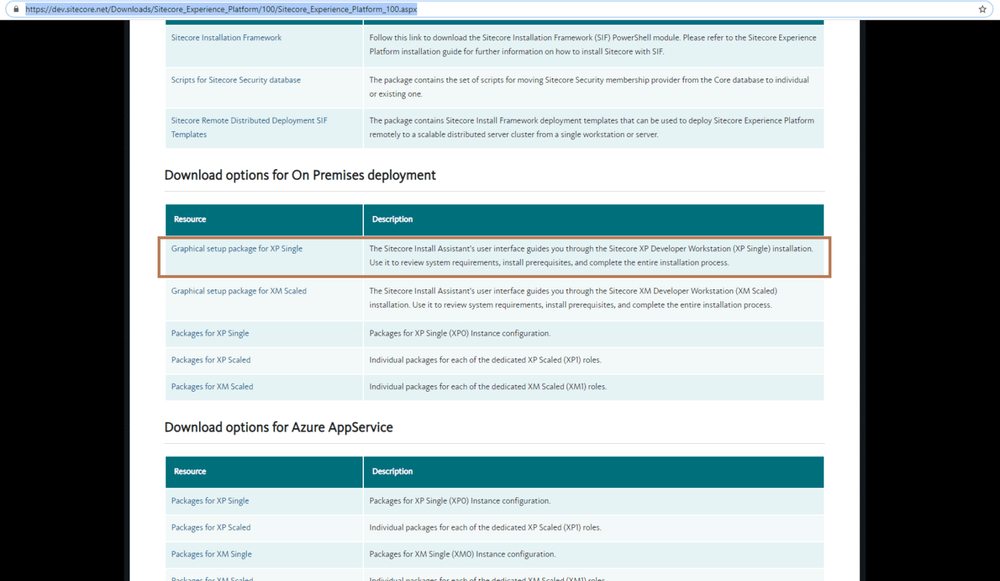Click the On Premises table Resource header
Viewport: 1000px width, 581px height.
click(x=189, y=219)
